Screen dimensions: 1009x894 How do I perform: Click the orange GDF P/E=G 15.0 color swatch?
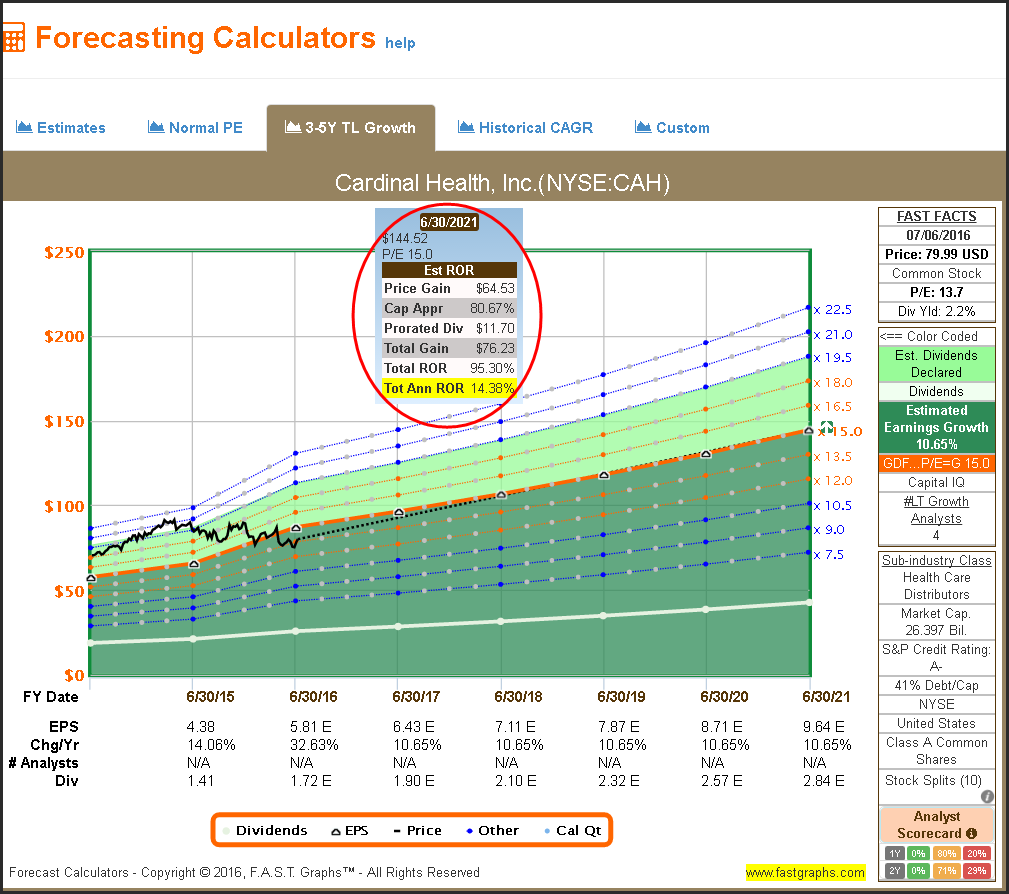936,463
